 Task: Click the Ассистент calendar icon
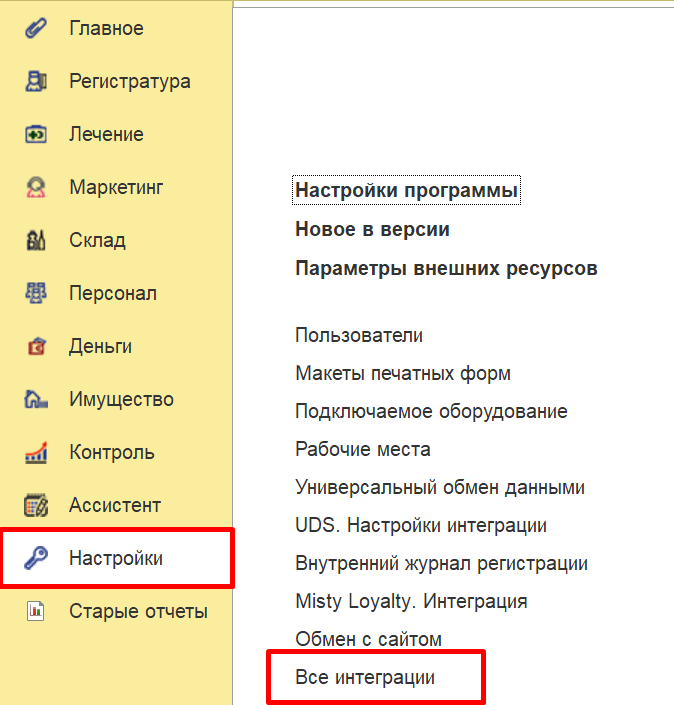(x=36, y=505)
